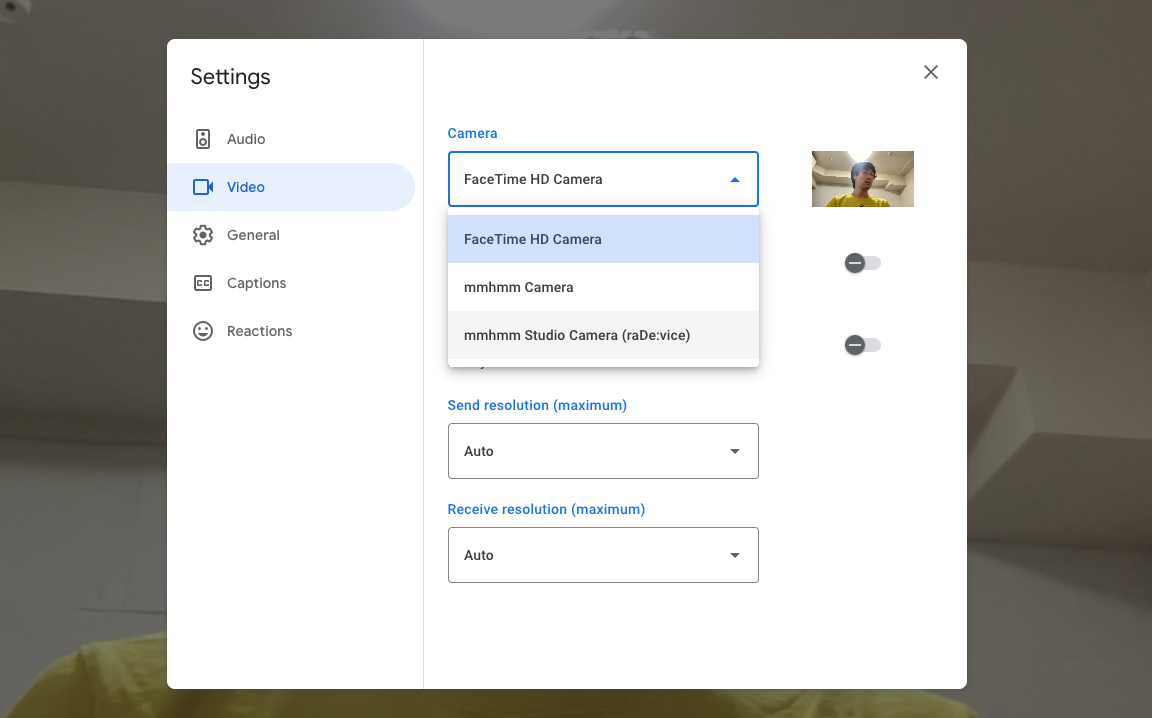Open the Audio settings tab

click(291, 139)
